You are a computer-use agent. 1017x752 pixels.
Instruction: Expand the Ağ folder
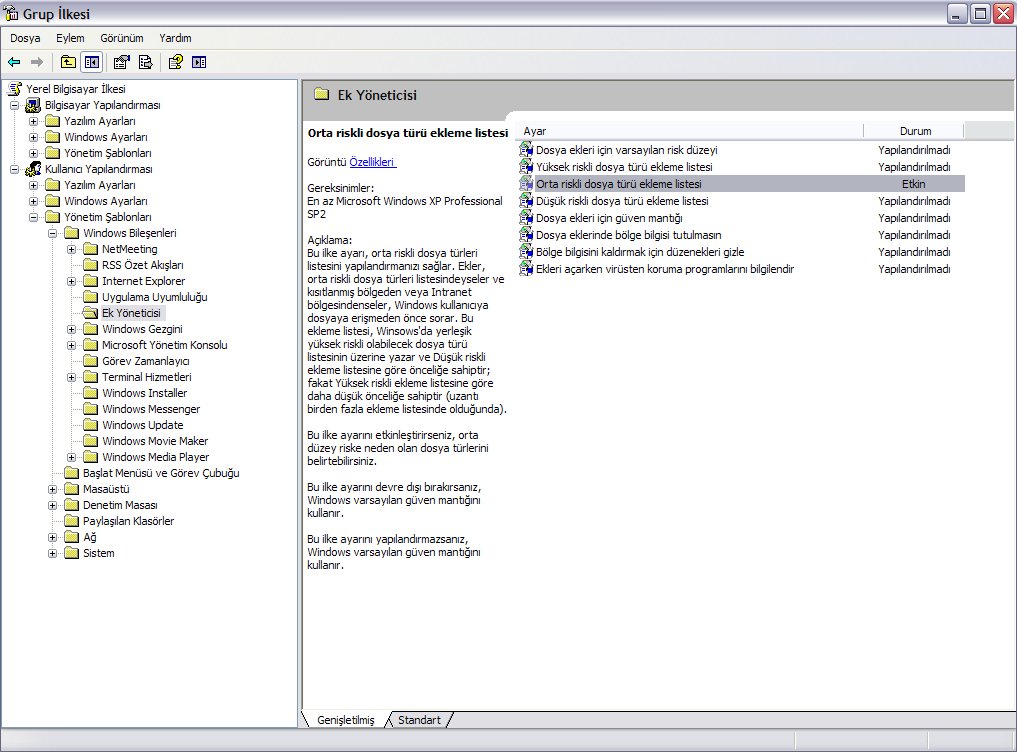tap(53, 537)
